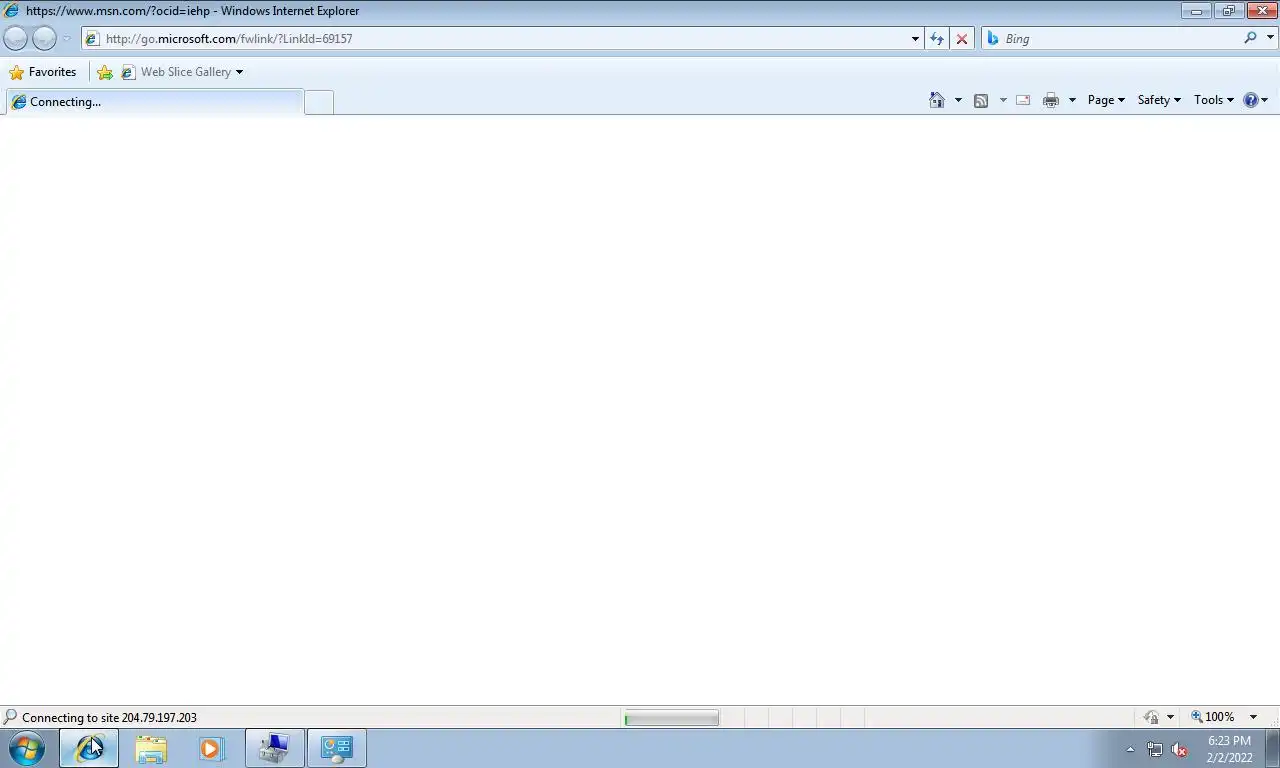Image resolution: width=1280 pixels, height=768 pixels.
Task: Click the Internet Explorer taskbar icon
Action: click(x=89, y=748)
